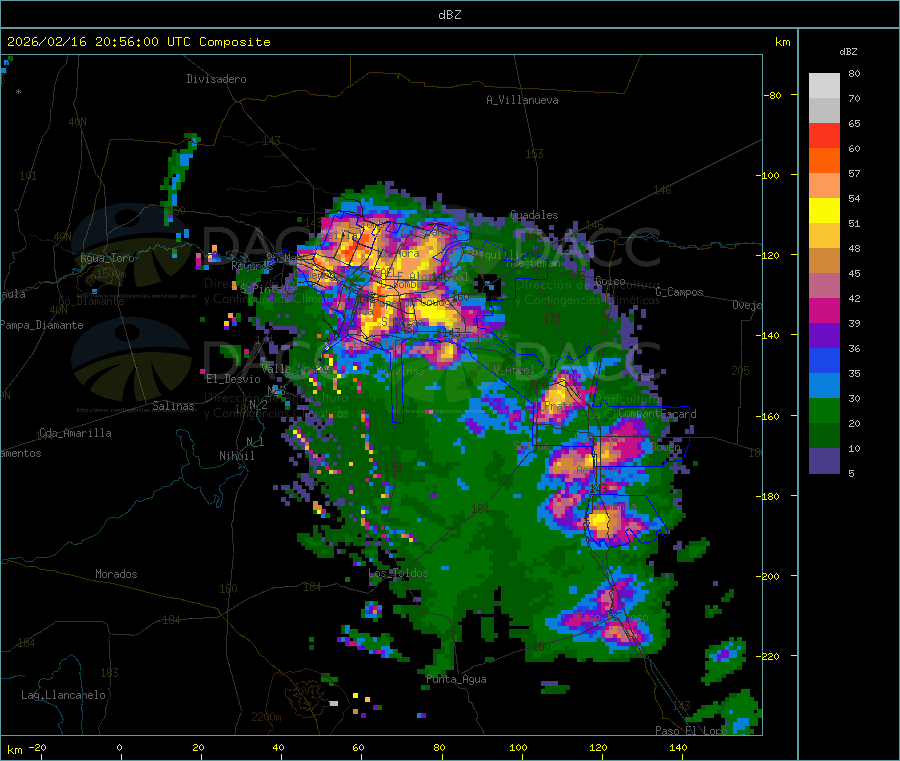The image size is (900, 761).
Task: Click the -20 km tick on bottom axis
Action: (38, 747)
